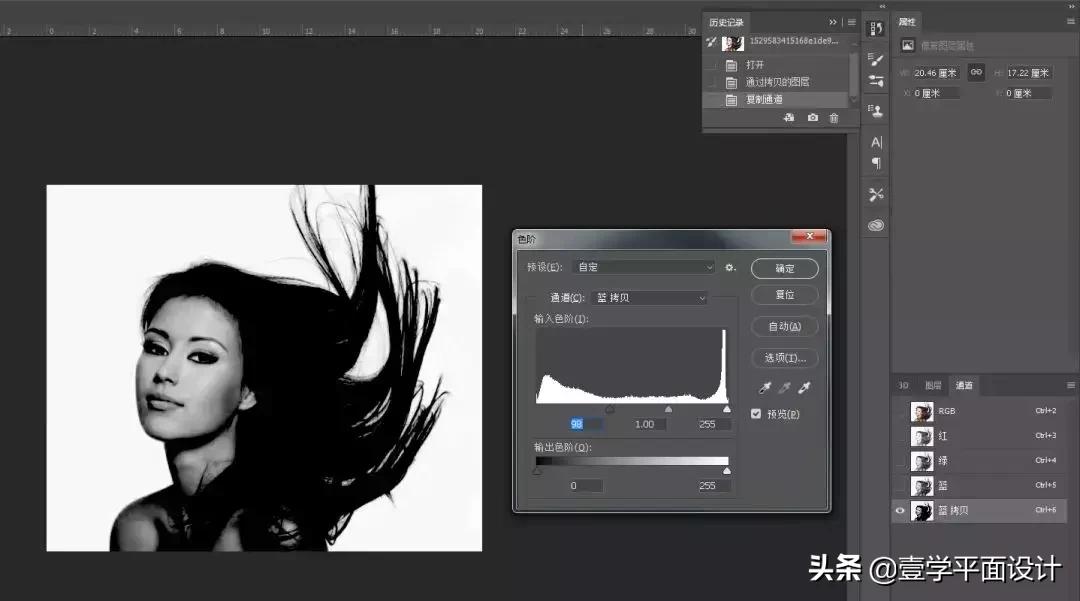1080x601 pixels.
Task: Select the white point eyedropper in Levels
Action: [x=803, y=386]
